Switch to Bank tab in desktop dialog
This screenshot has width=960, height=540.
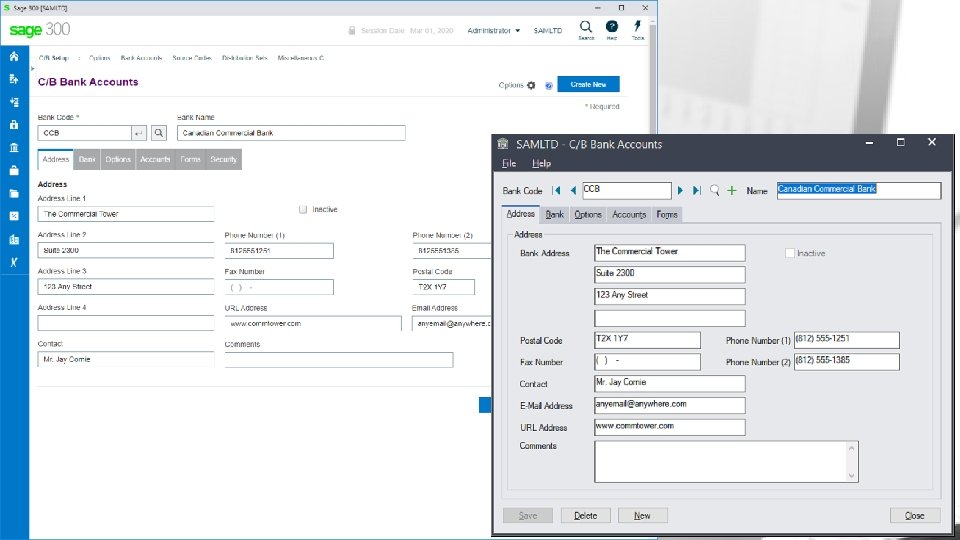(555, 215)
